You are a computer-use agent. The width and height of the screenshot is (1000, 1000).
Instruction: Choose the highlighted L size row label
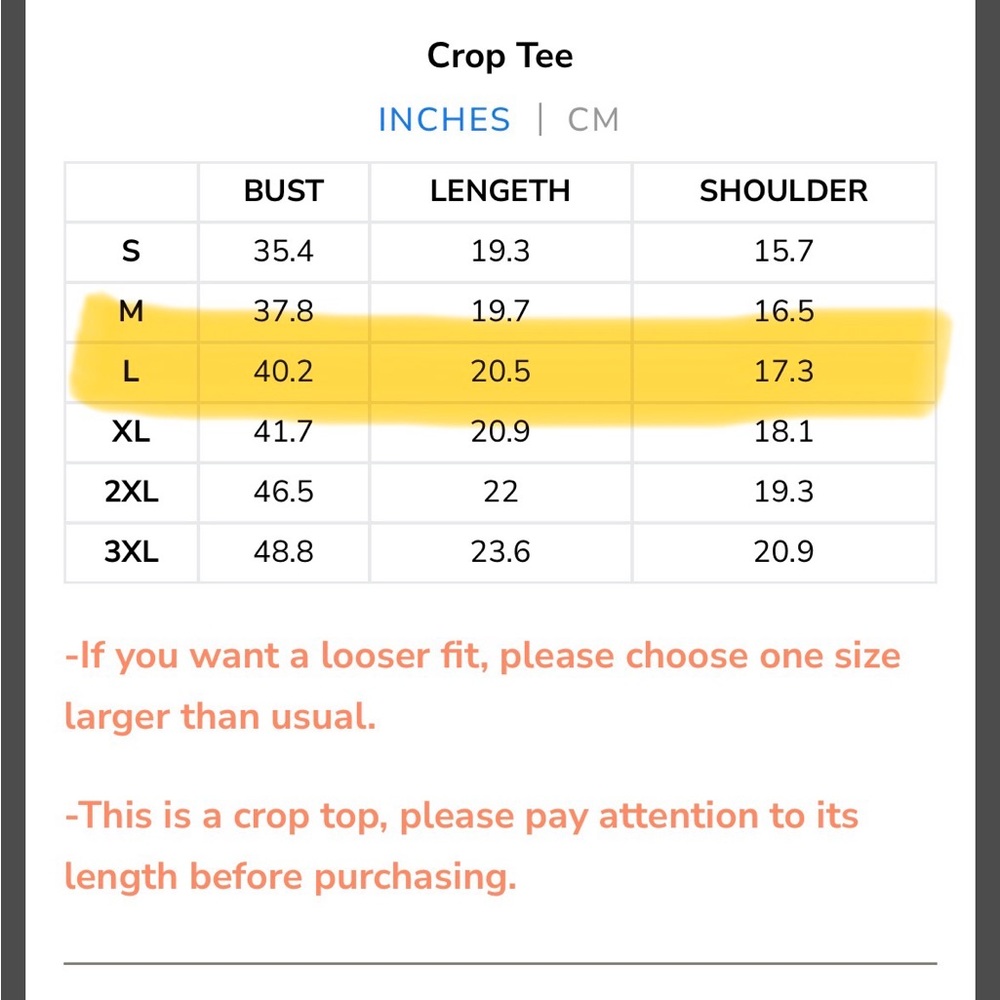[x=131, y=371]
